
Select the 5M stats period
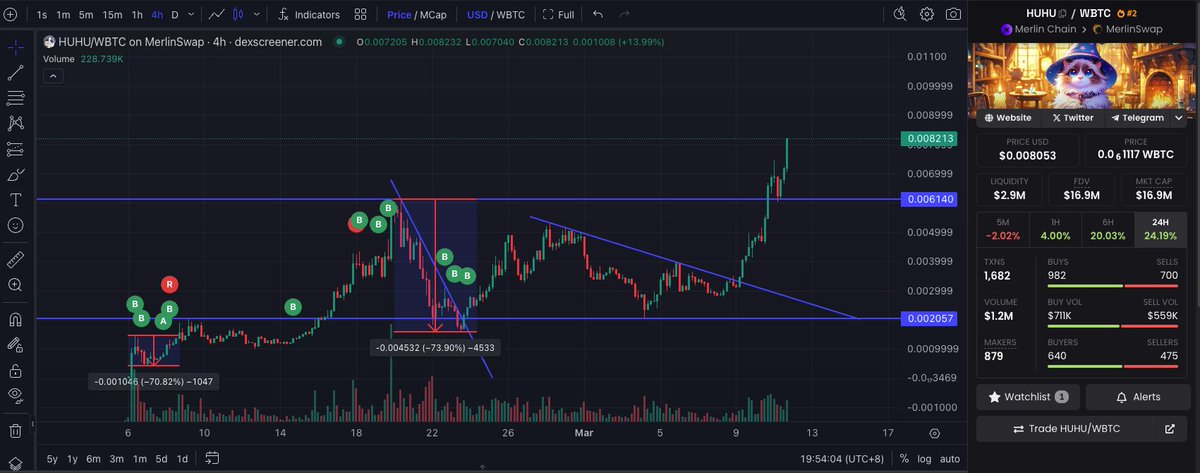click(x=1003, y=229)
